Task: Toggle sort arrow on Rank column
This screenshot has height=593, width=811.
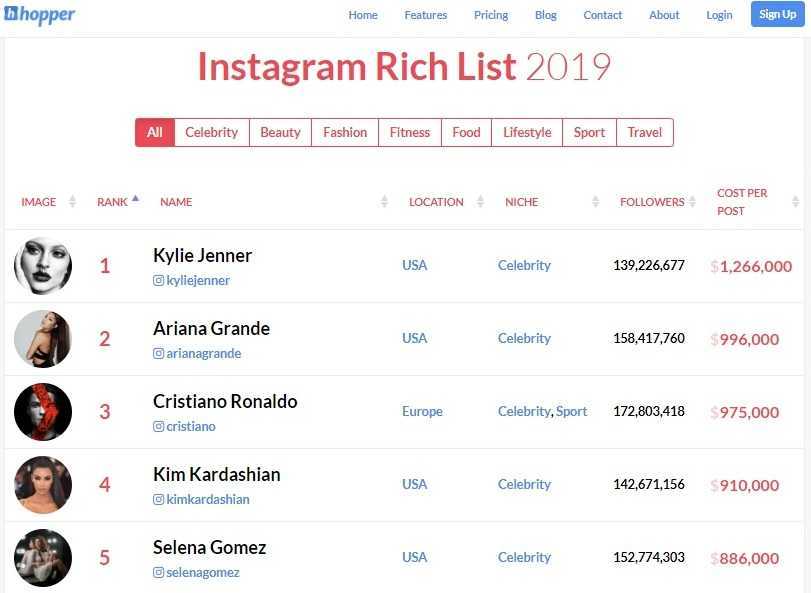Action: pyautogui.click(x=136, y=198)
